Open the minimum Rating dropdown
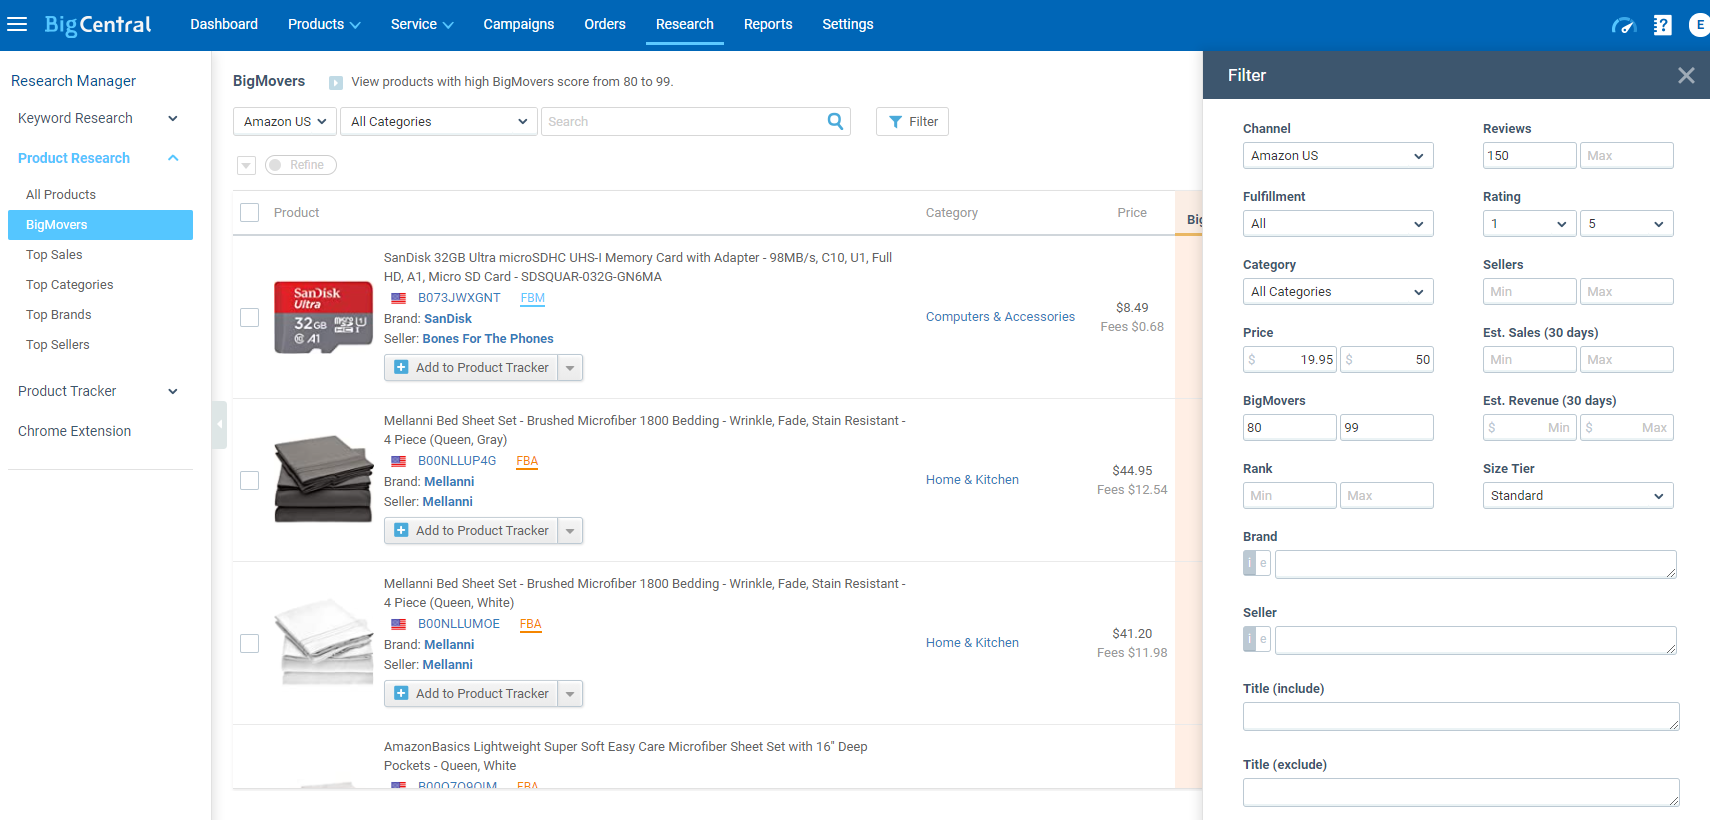The height and width of the screenshot is (820, 1710). point(1529,223)
